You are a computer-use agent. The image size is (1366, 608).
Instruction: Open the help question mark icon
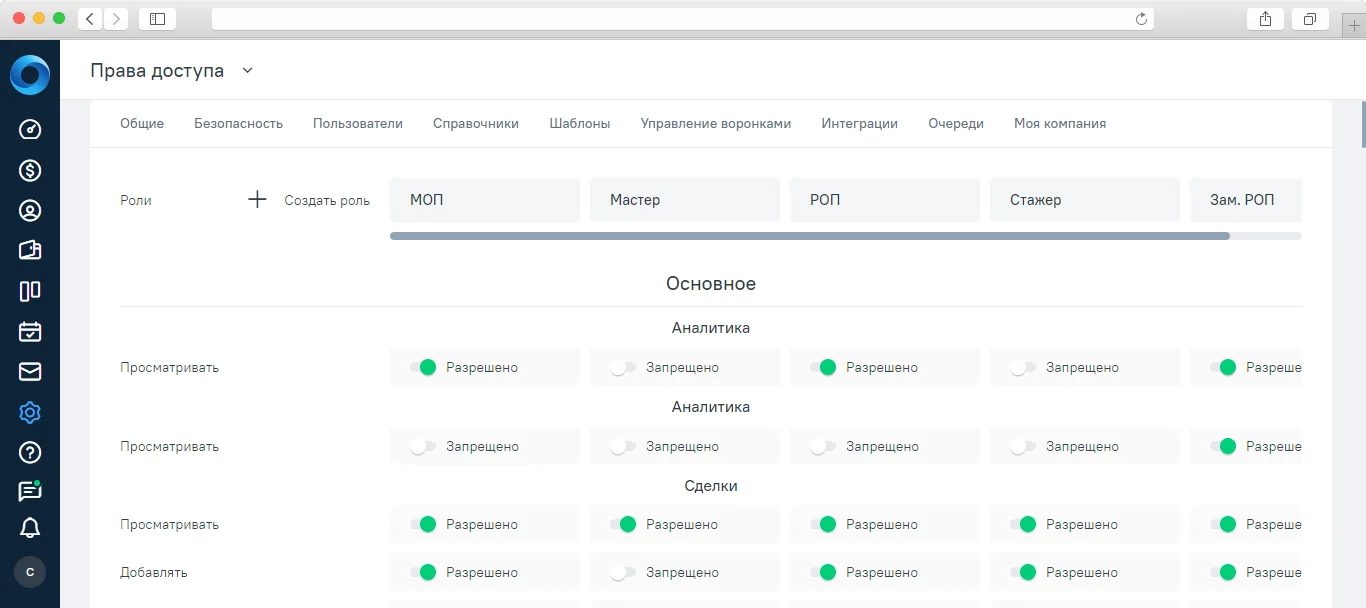(30, 452)
